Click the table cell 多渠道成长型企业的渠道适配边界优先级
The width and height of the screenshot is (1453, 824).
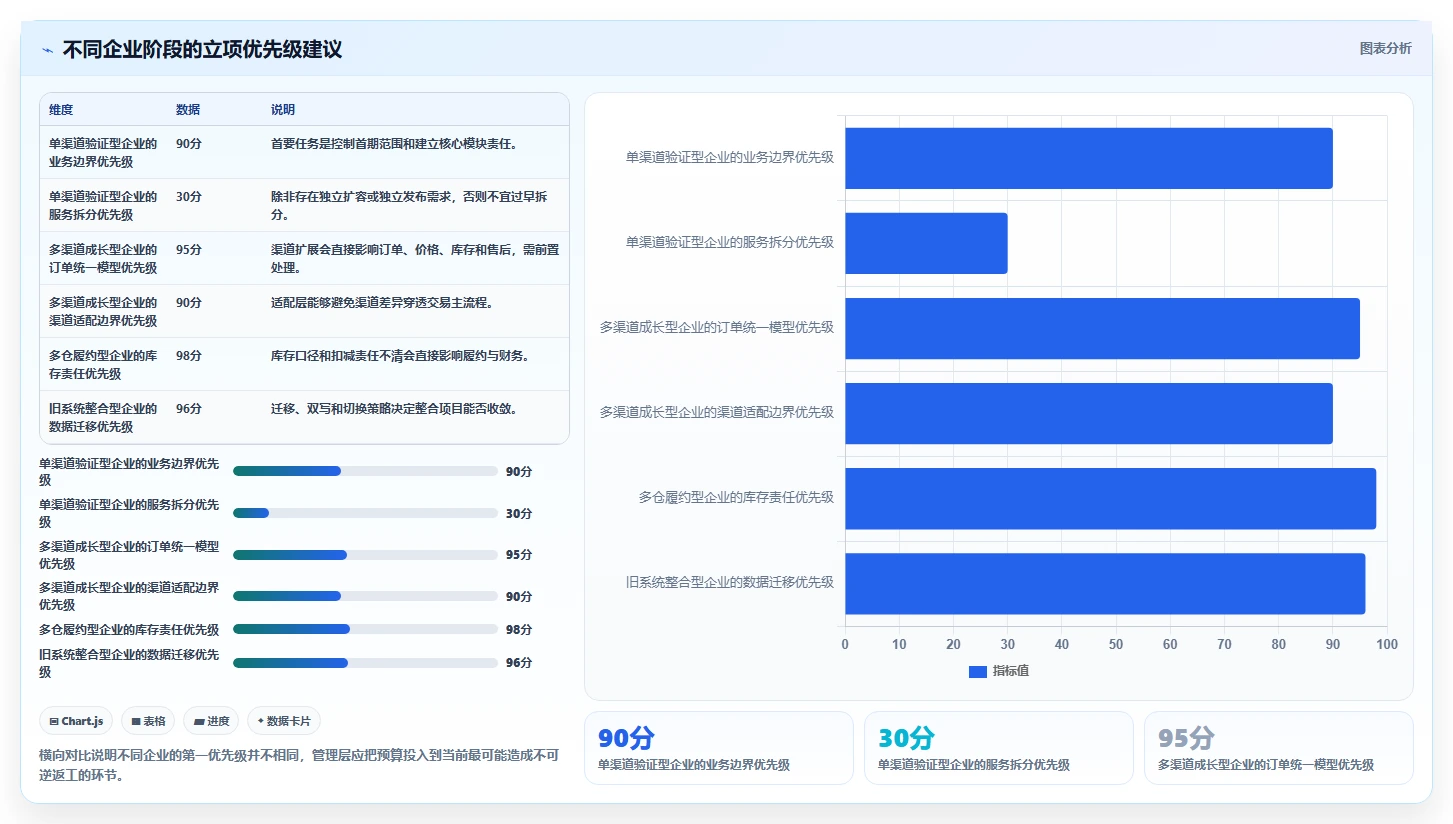pos(103,311)
